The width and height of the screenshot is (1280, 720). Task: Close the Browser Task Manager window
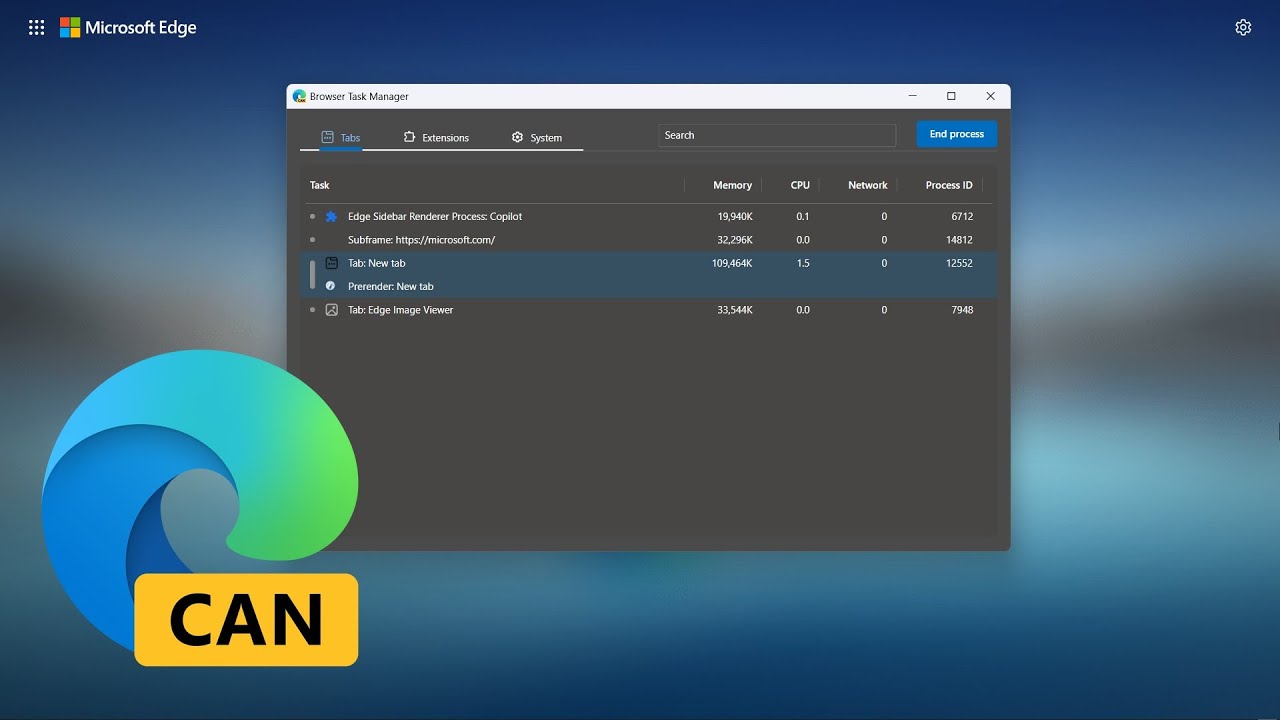click(990, 96)
